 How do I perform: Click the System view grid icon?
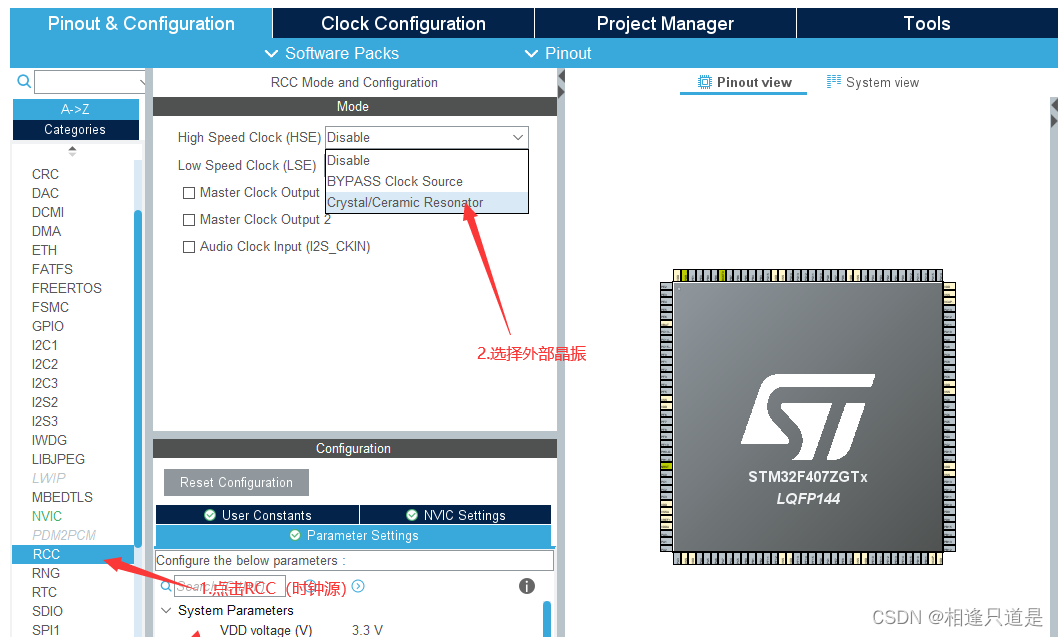click(834, 82)
